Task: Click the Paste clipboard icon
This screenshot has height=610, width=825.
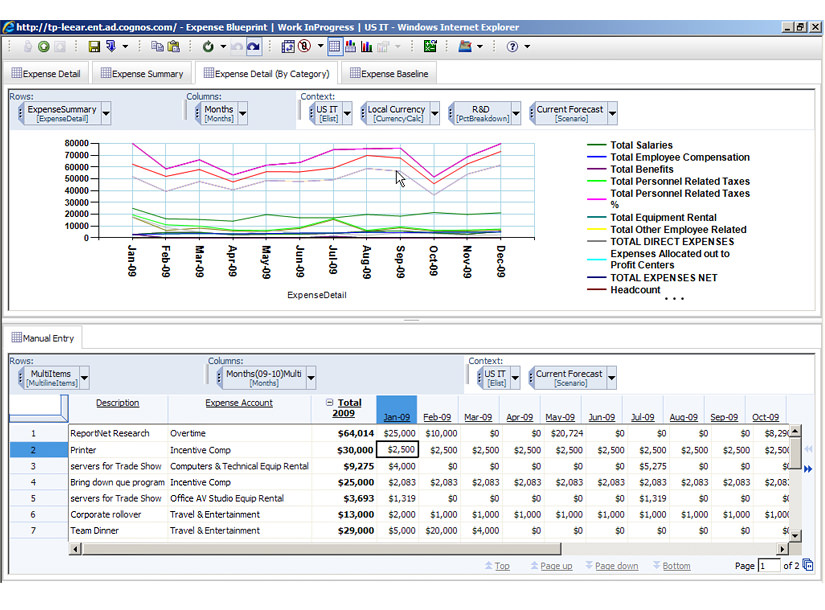Action: (173, 47)
